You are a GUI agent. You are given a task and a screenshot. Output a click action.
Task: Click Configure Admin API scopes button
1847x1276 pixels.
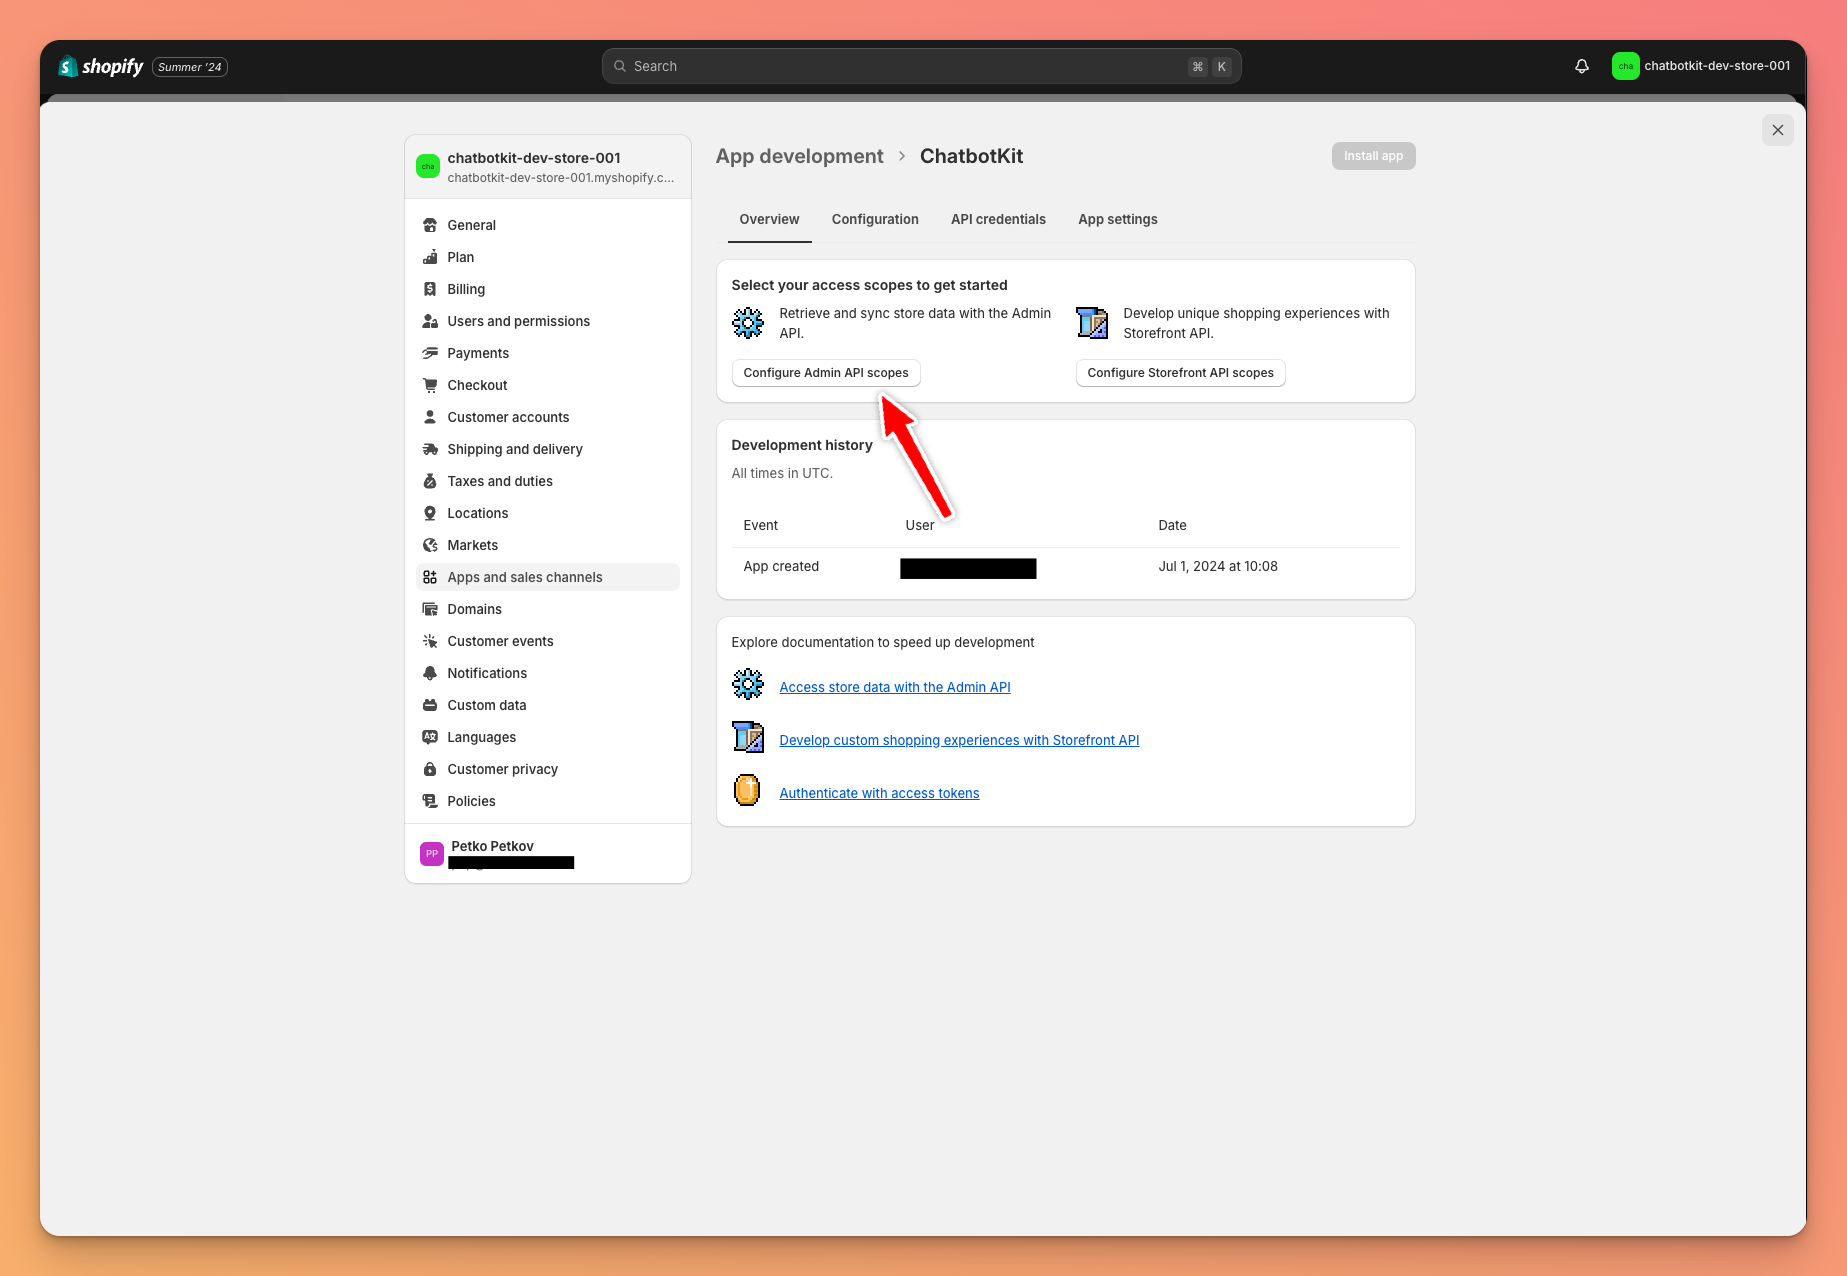(x=826, y=373)
